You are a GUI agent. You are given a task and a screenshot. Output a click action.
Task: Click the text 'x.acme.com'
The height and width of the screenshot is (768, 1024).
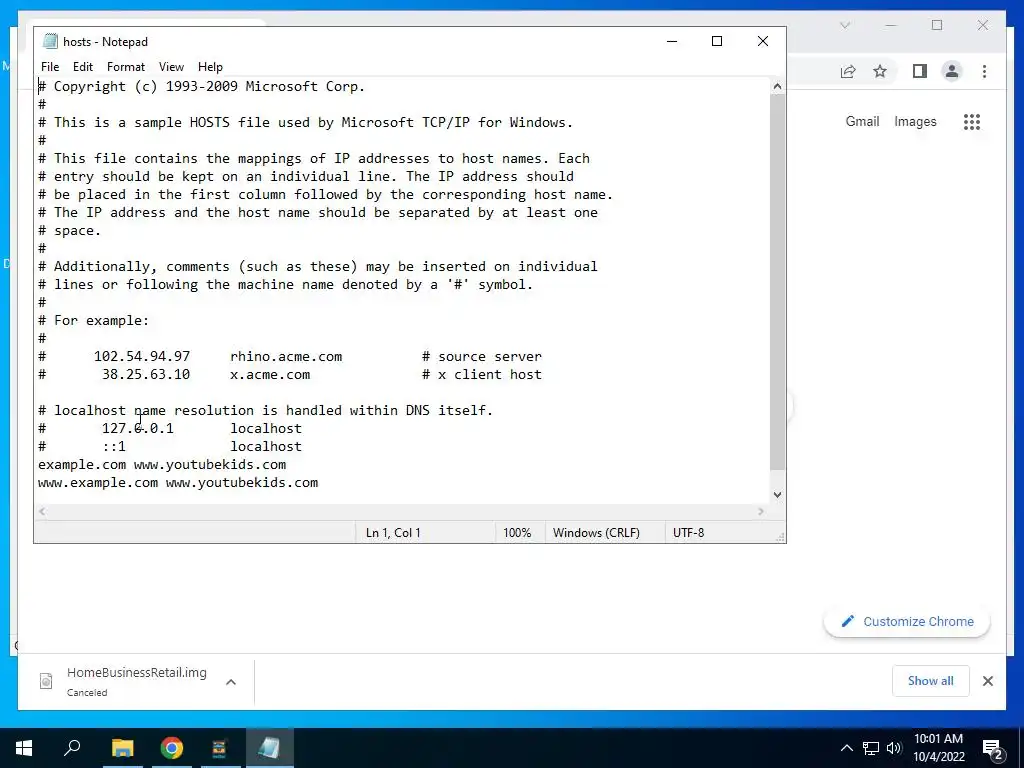[x=270, y=375]
